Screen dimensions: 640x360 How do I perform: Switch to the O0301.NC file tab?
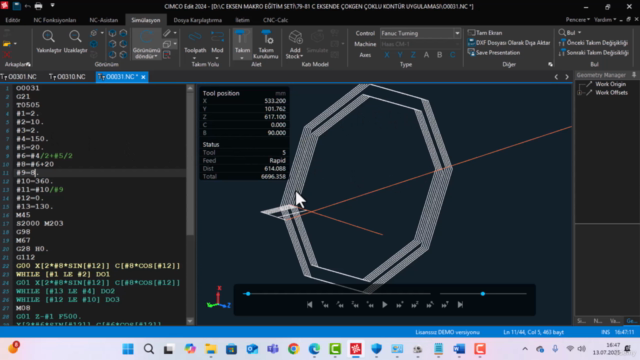click(x=19, y=77)
